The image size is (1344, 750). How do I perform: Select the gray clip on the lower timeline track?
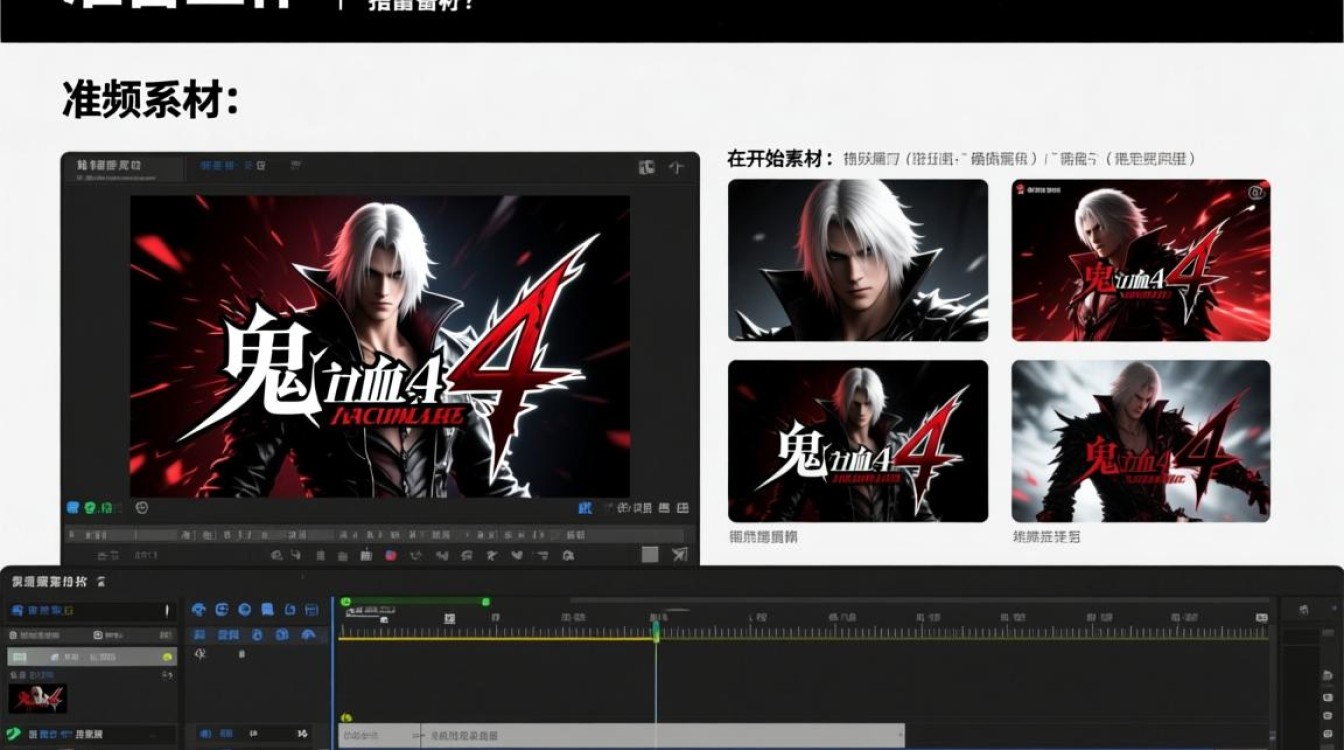[621, 736]
